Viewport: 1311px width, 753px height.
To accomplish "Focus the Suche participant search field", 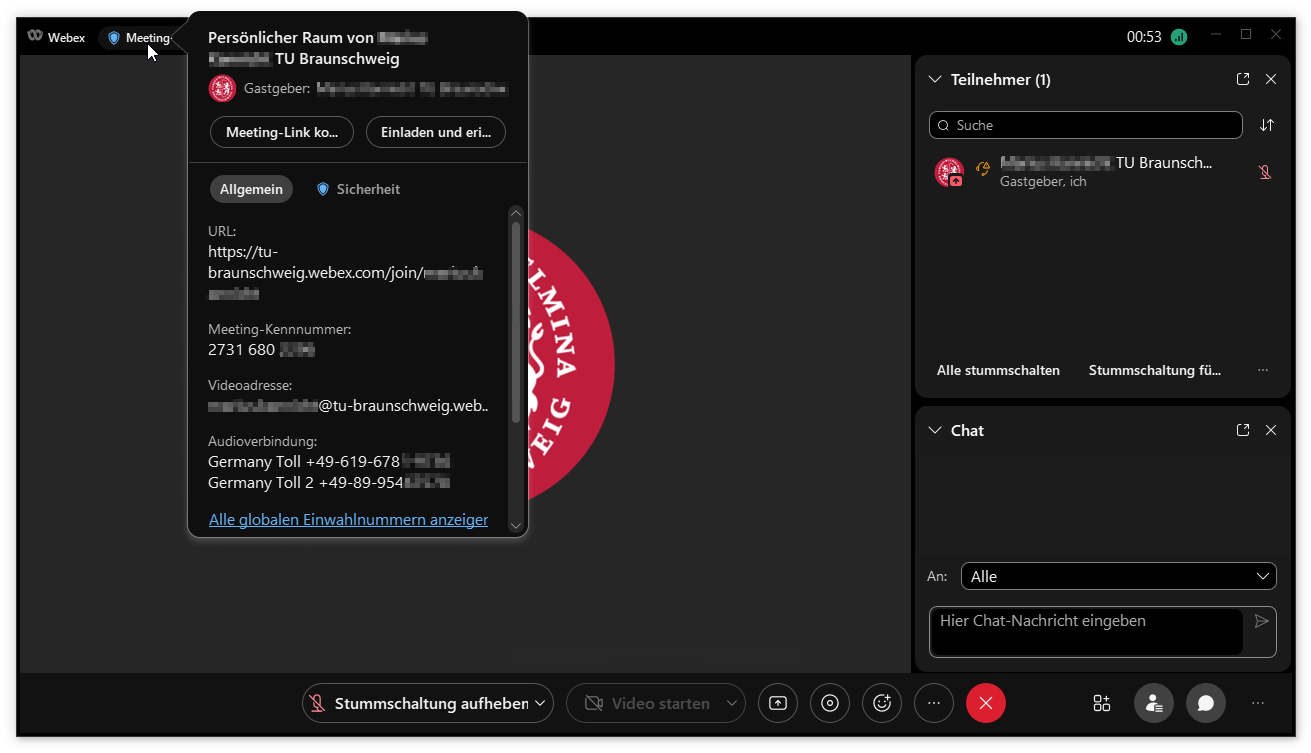I will [1086, 125].
